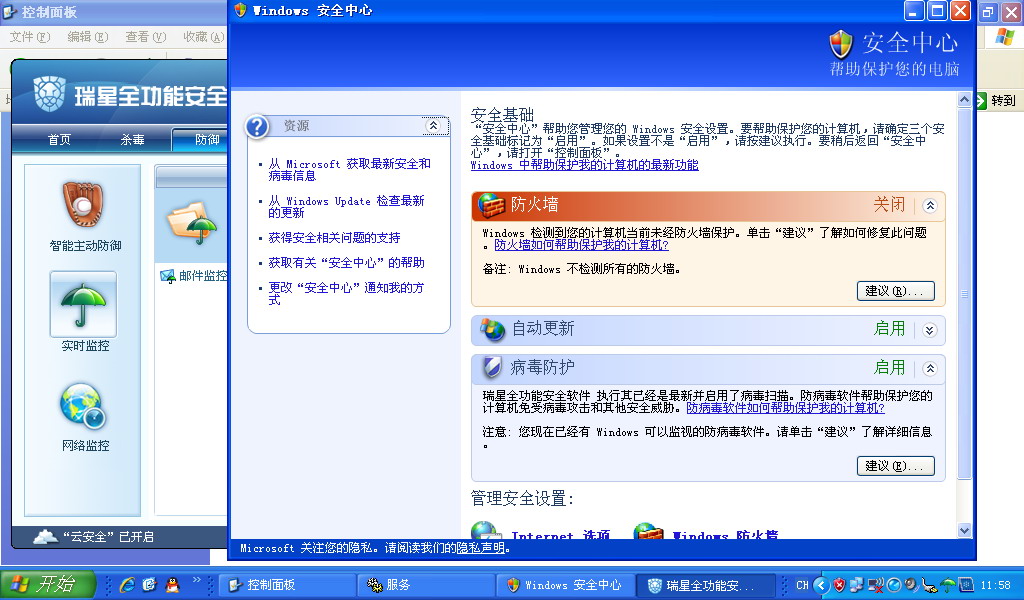The width and height of the screenshot is (1024, 600).
Task: Click 建议 button in 防火墙 section
Action: 895,291
